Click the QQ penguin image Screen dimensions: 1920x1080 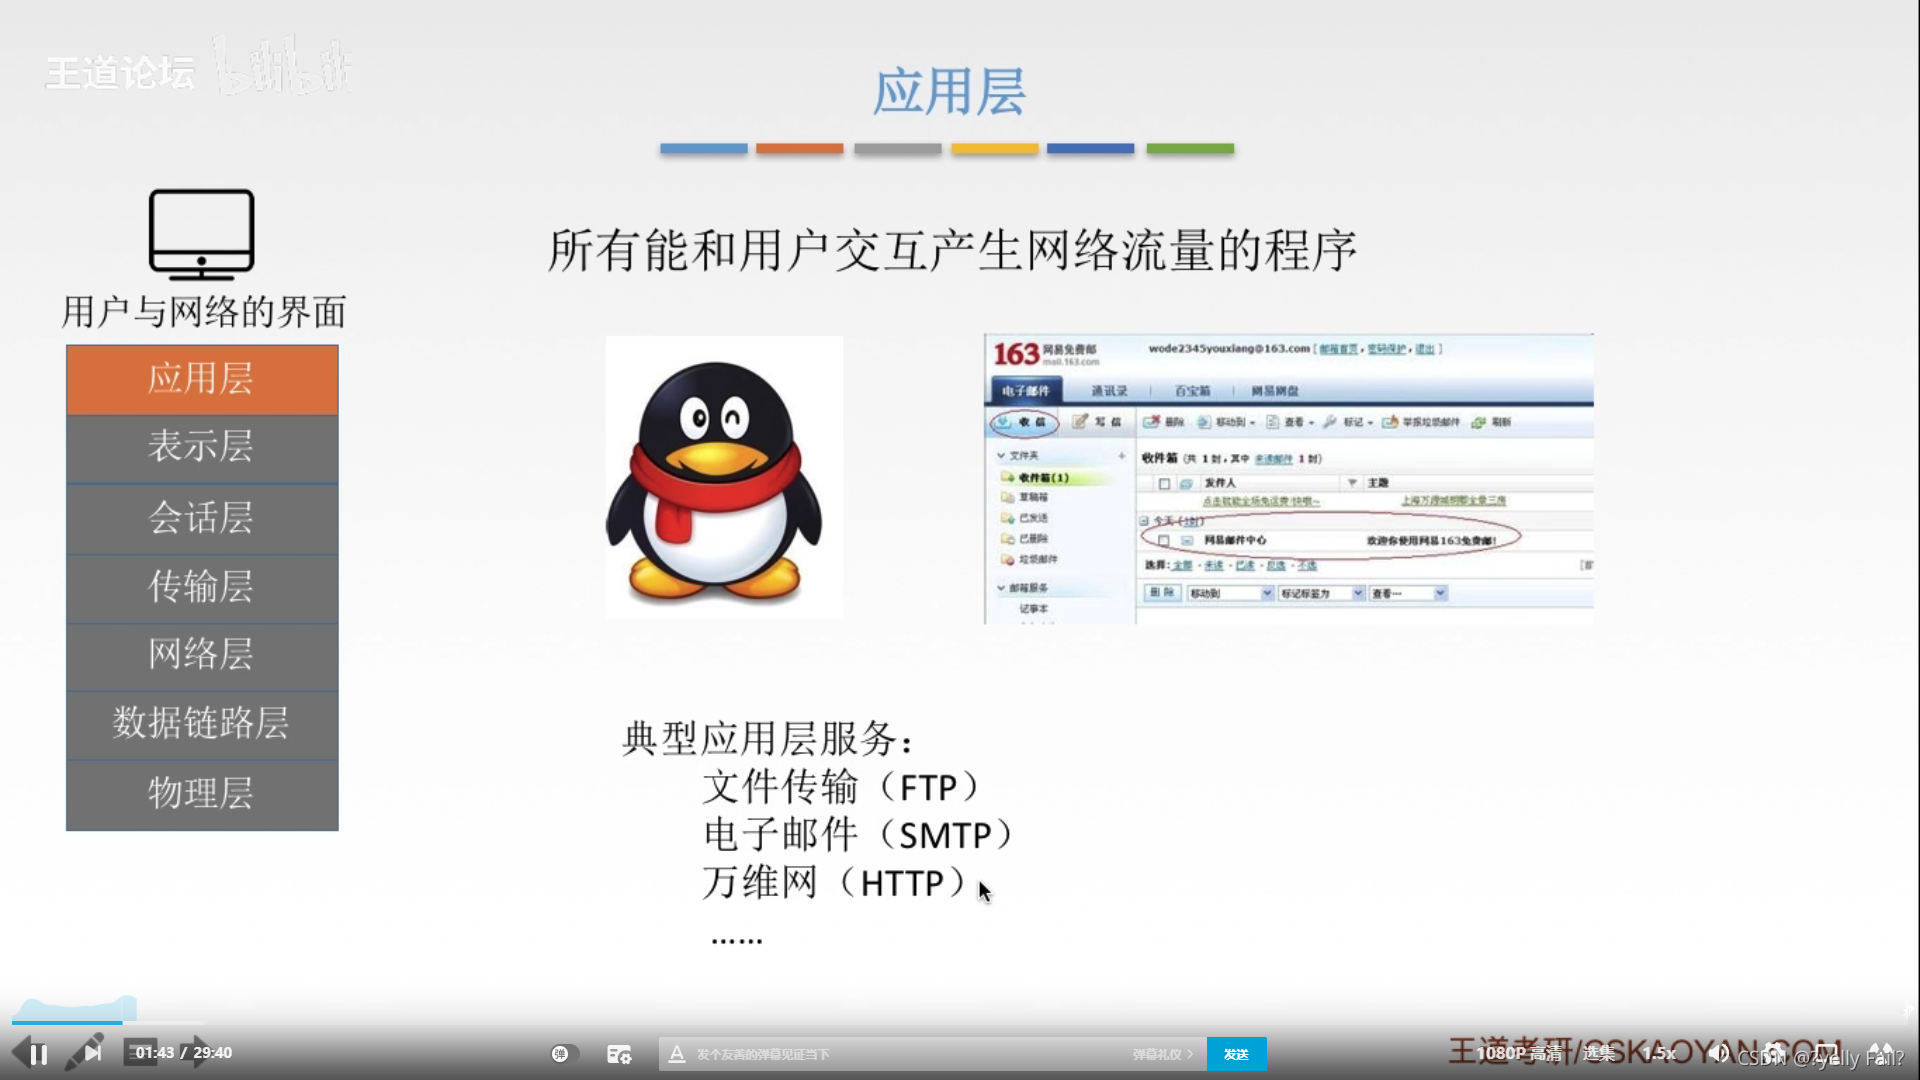click(x=724, y=477)
